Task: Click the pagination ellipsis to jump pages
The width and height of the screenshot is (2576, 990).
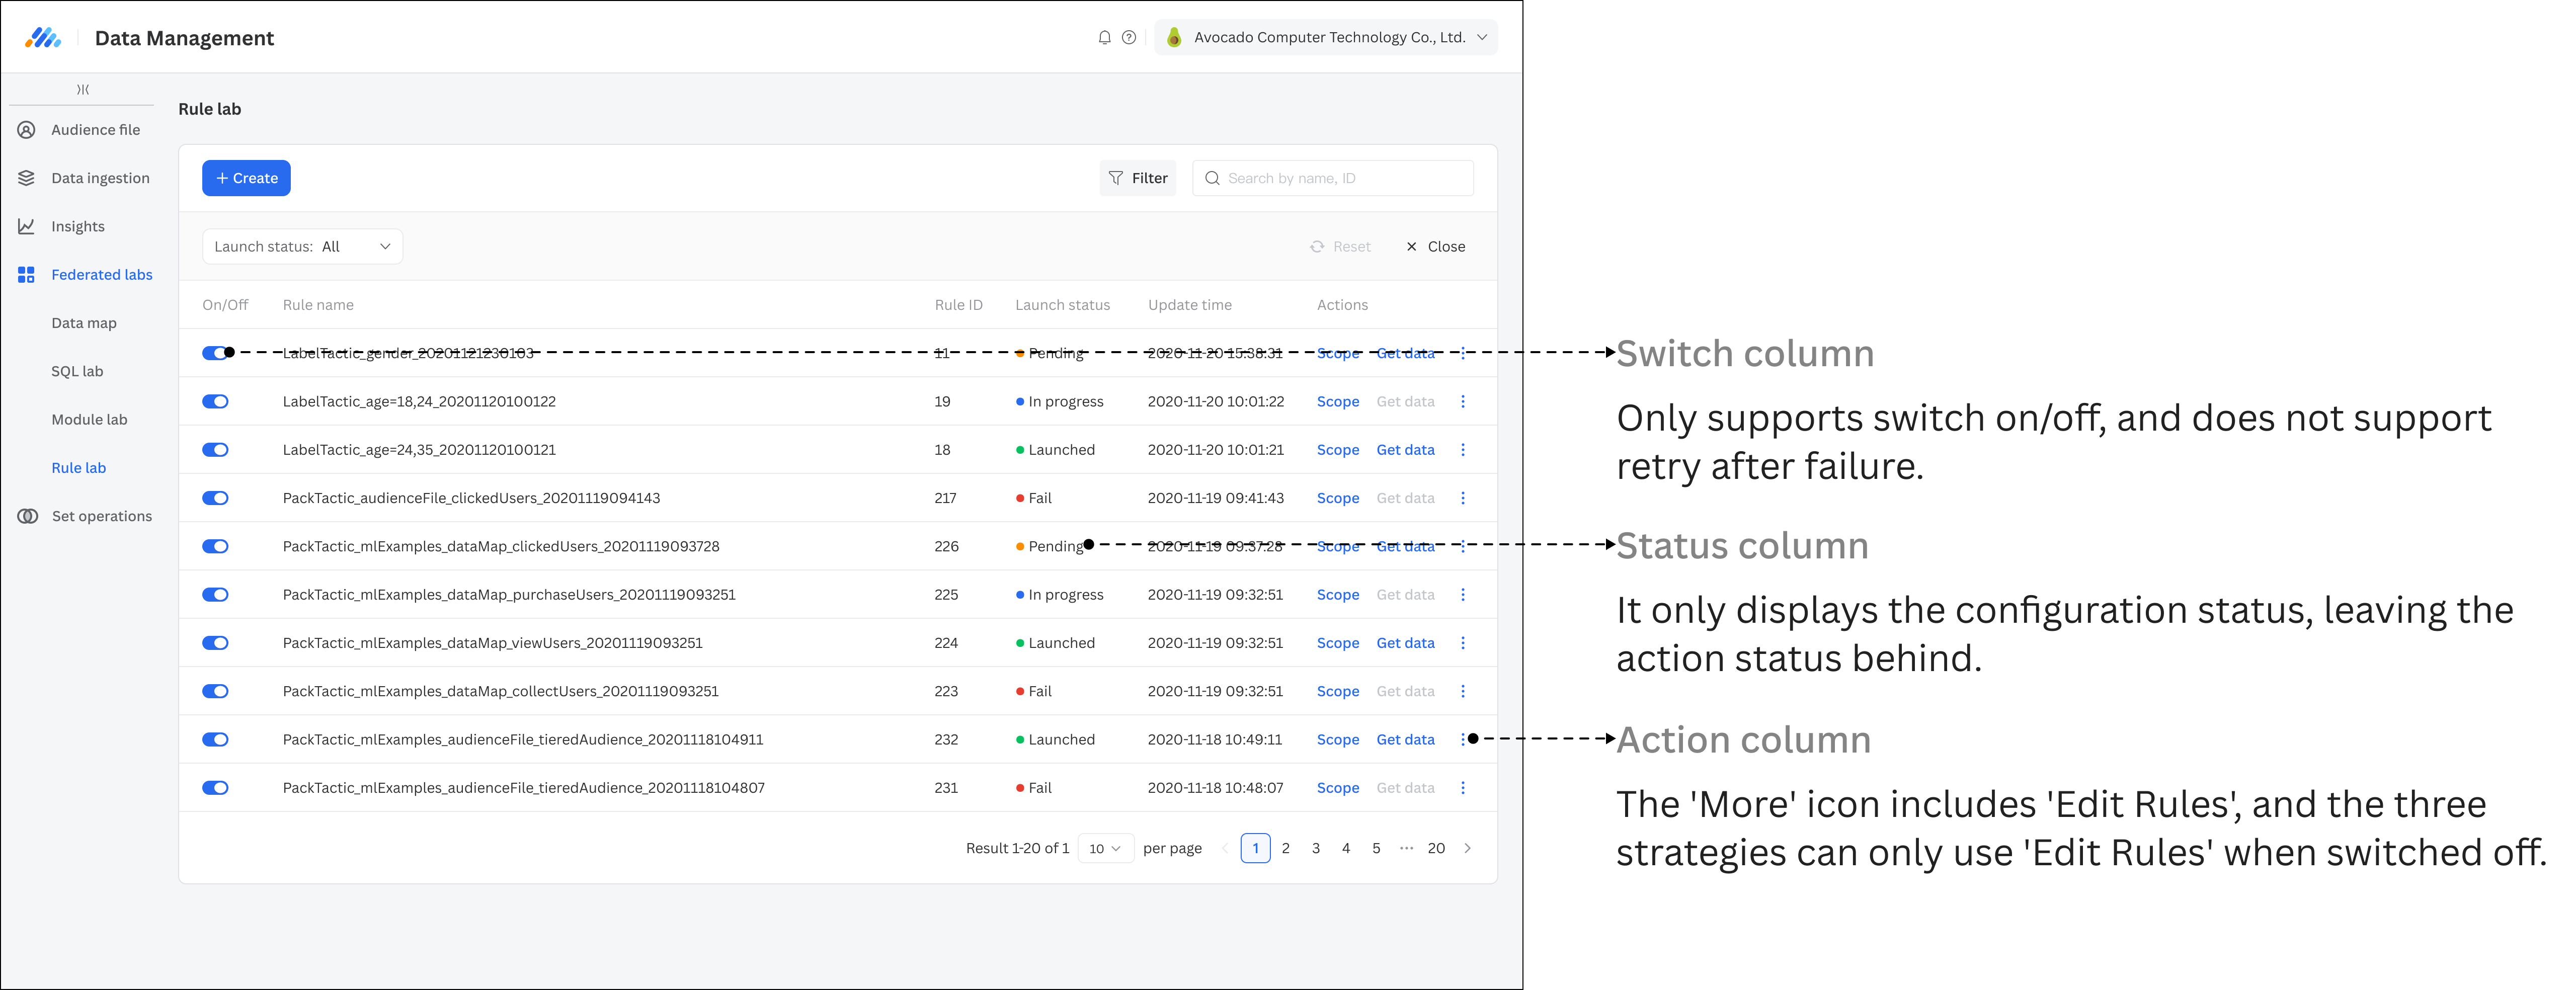Action: click(1406, 848)
